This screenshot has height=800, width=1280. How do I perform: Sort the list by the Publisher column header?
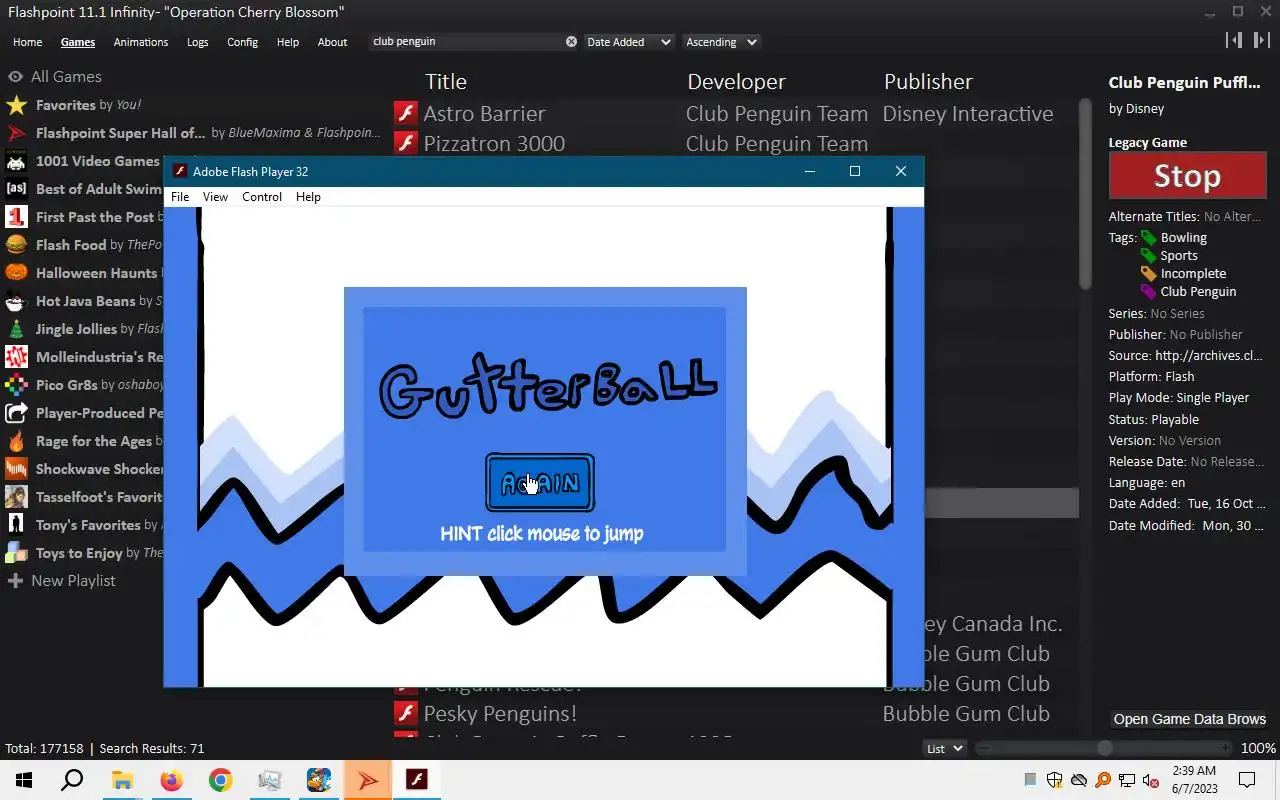point(928,82)
